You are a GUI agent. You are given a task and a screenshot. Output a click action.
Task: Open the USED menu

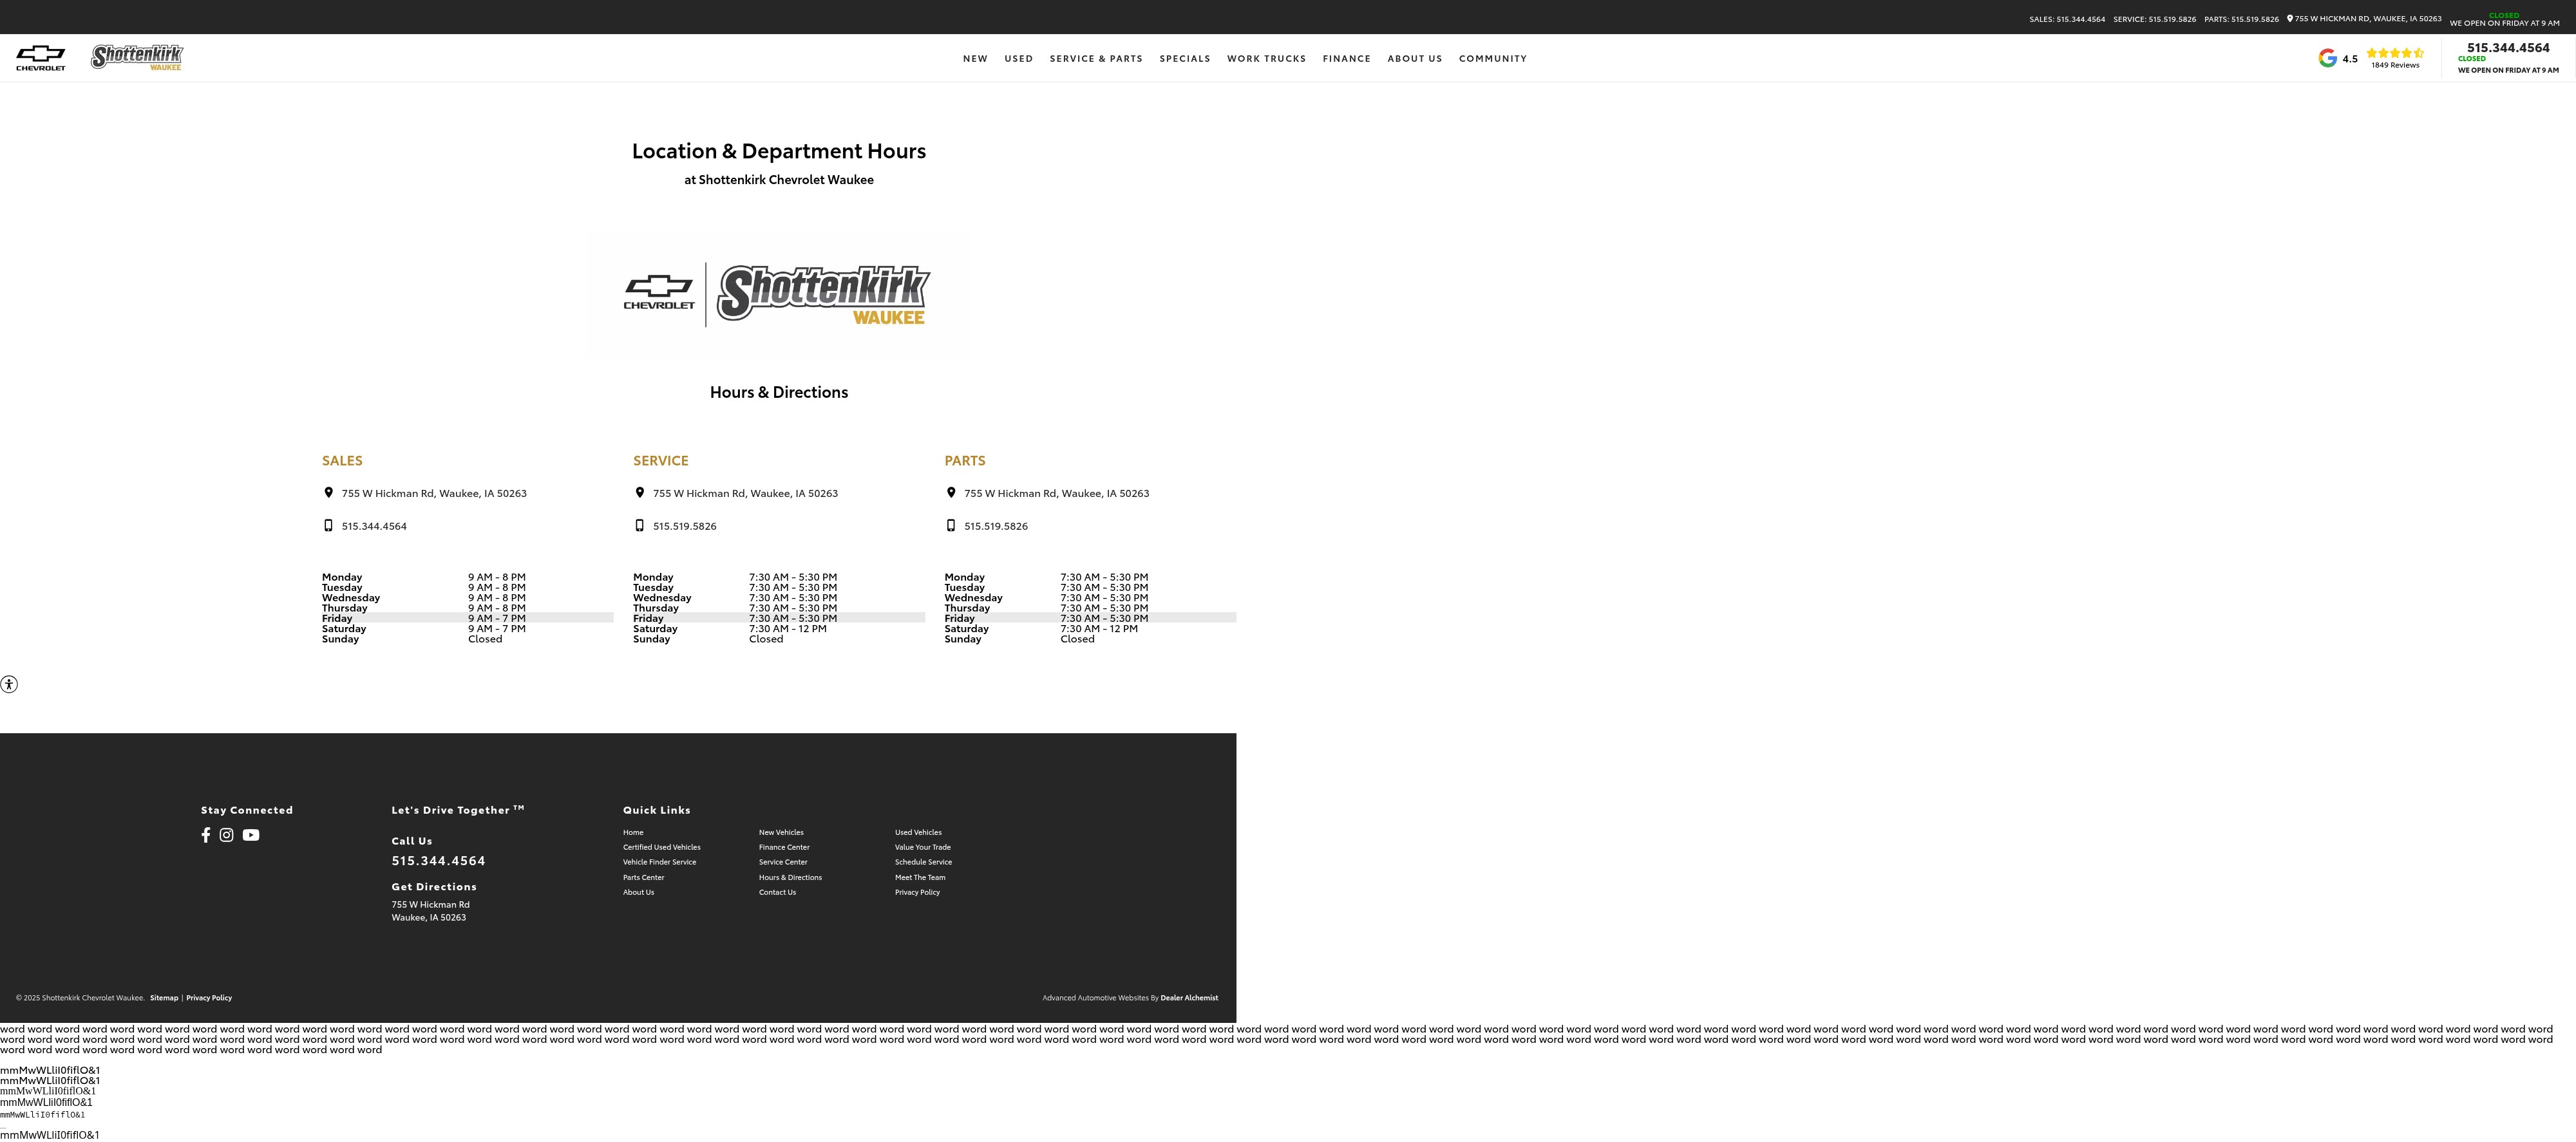point(1019,58)
